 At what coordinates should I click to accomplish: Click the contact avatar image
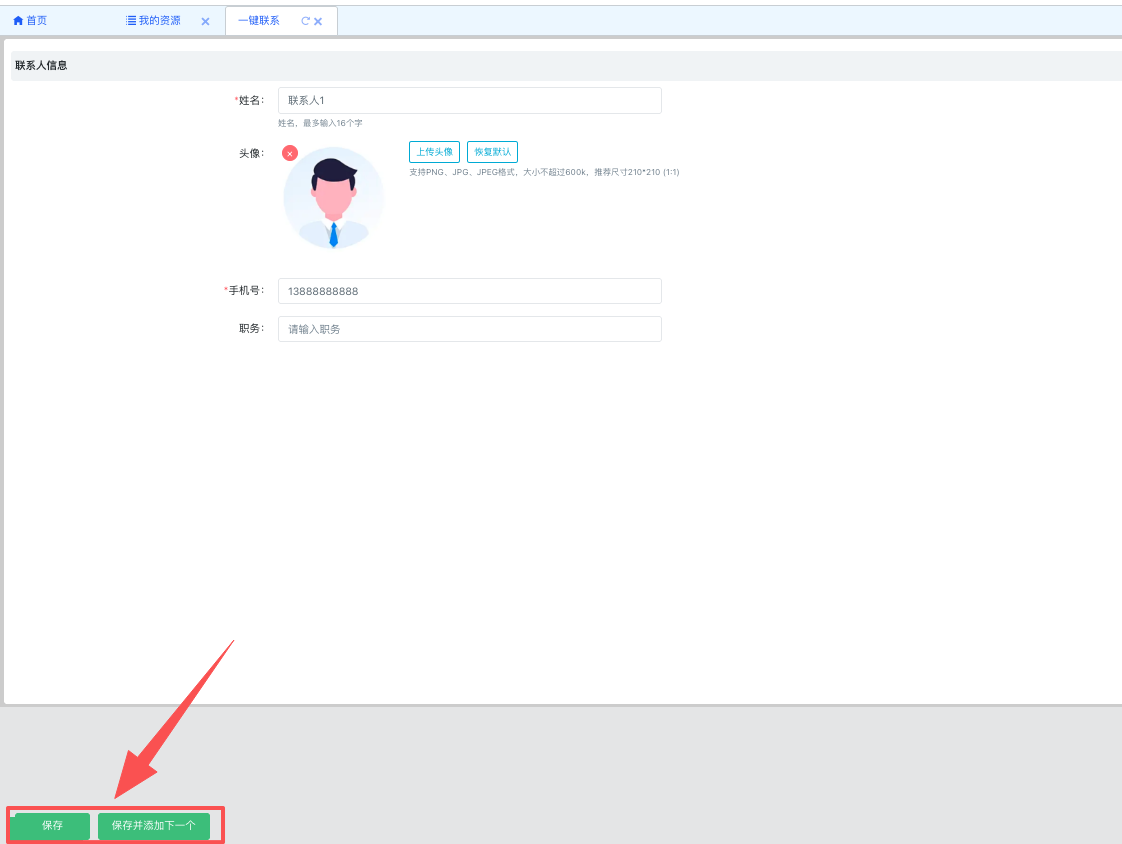pyautogui.click(x=333, y=198)
